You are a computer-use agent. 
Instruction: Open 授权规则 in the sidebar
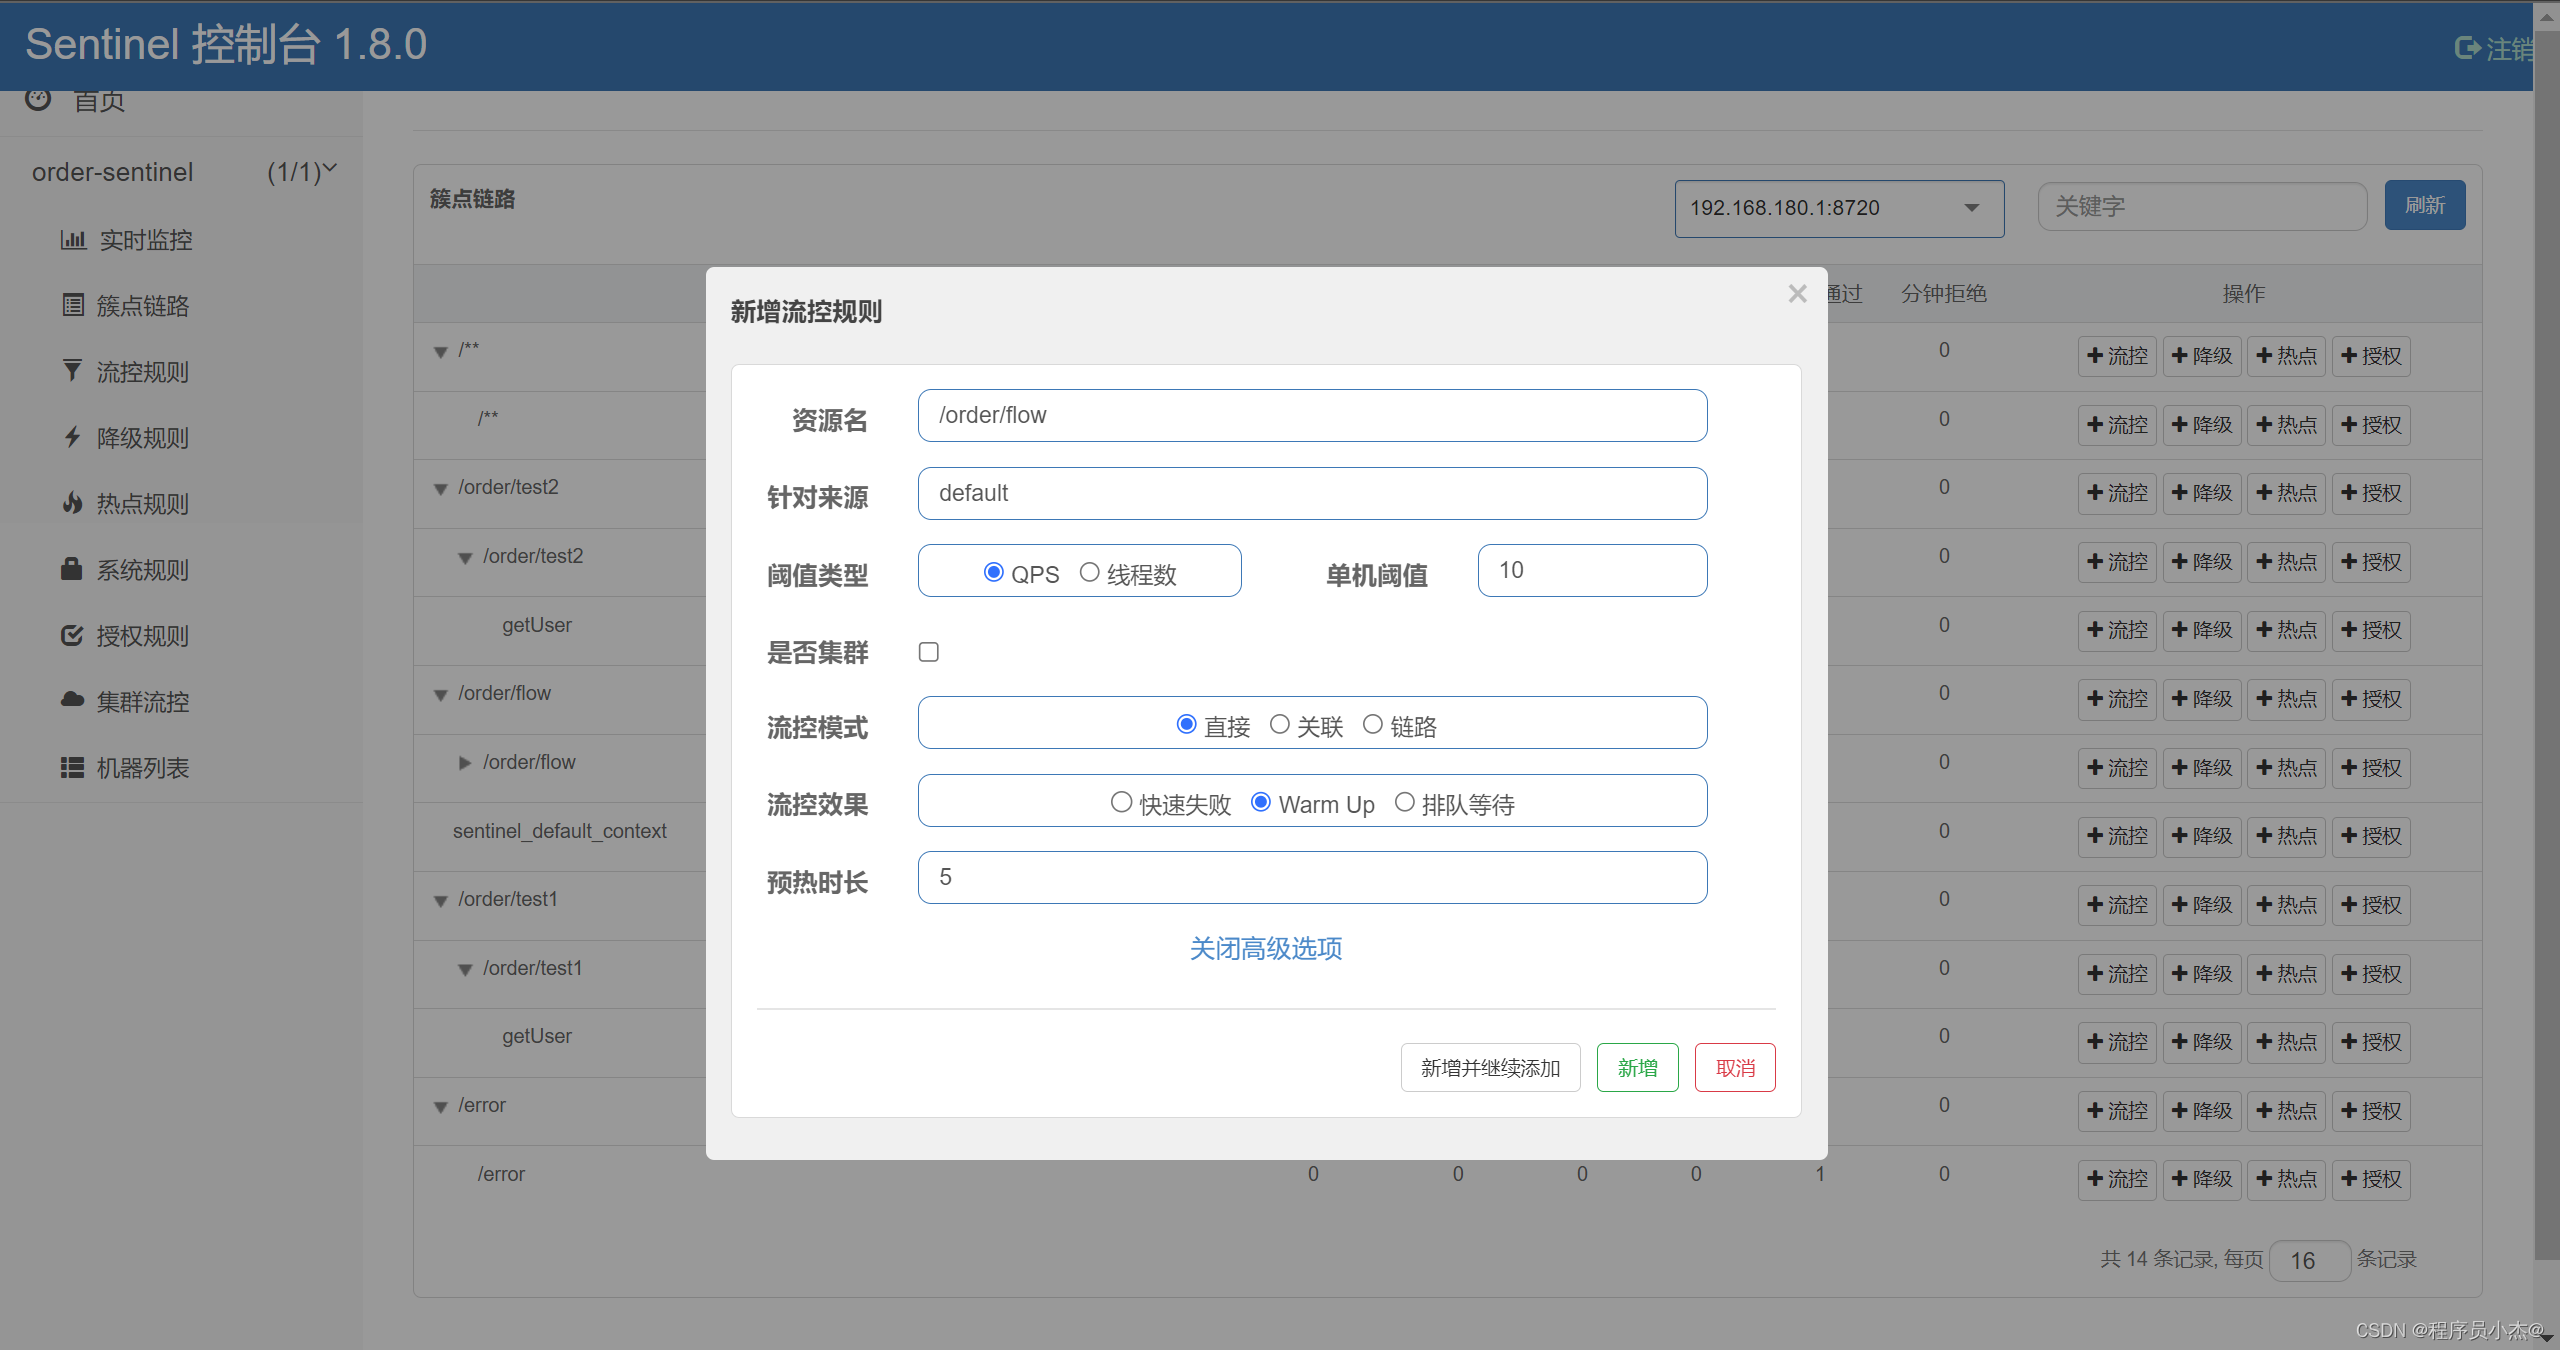coord(143,636)
